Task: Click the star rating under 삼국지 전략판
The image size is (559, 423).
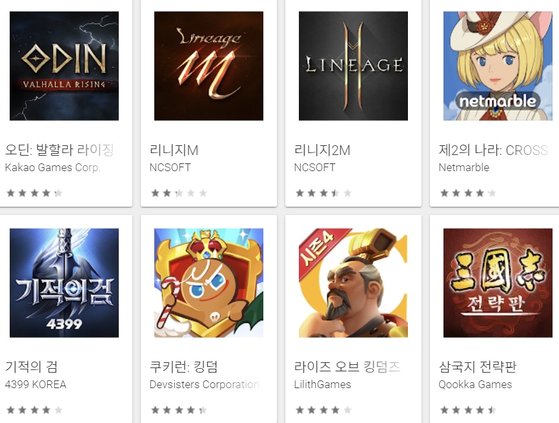Action: click(x=468, y=410)
